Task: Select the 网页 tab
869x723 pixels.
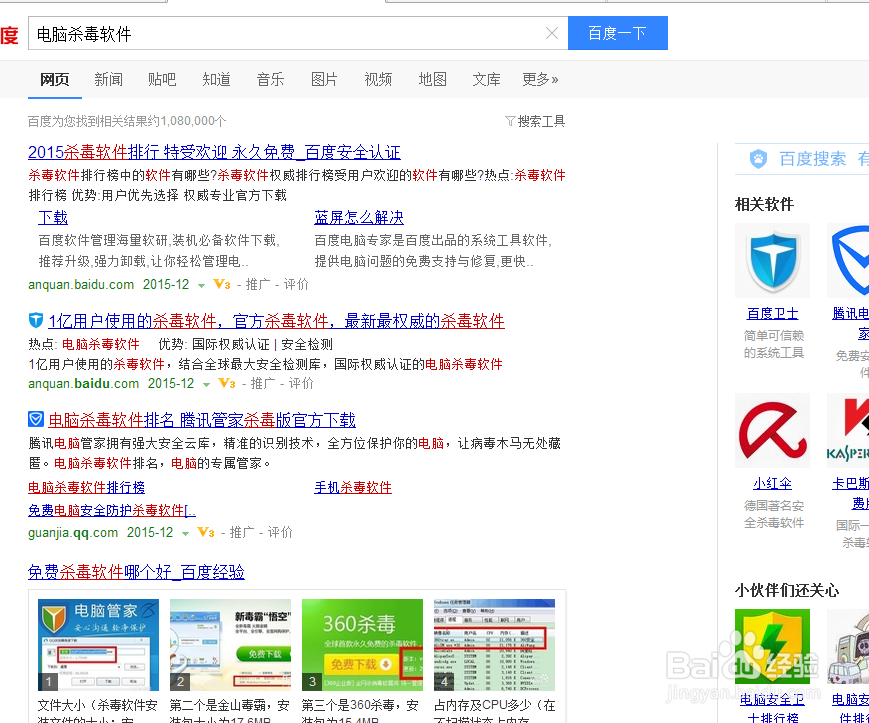Action: pos(55,79)
